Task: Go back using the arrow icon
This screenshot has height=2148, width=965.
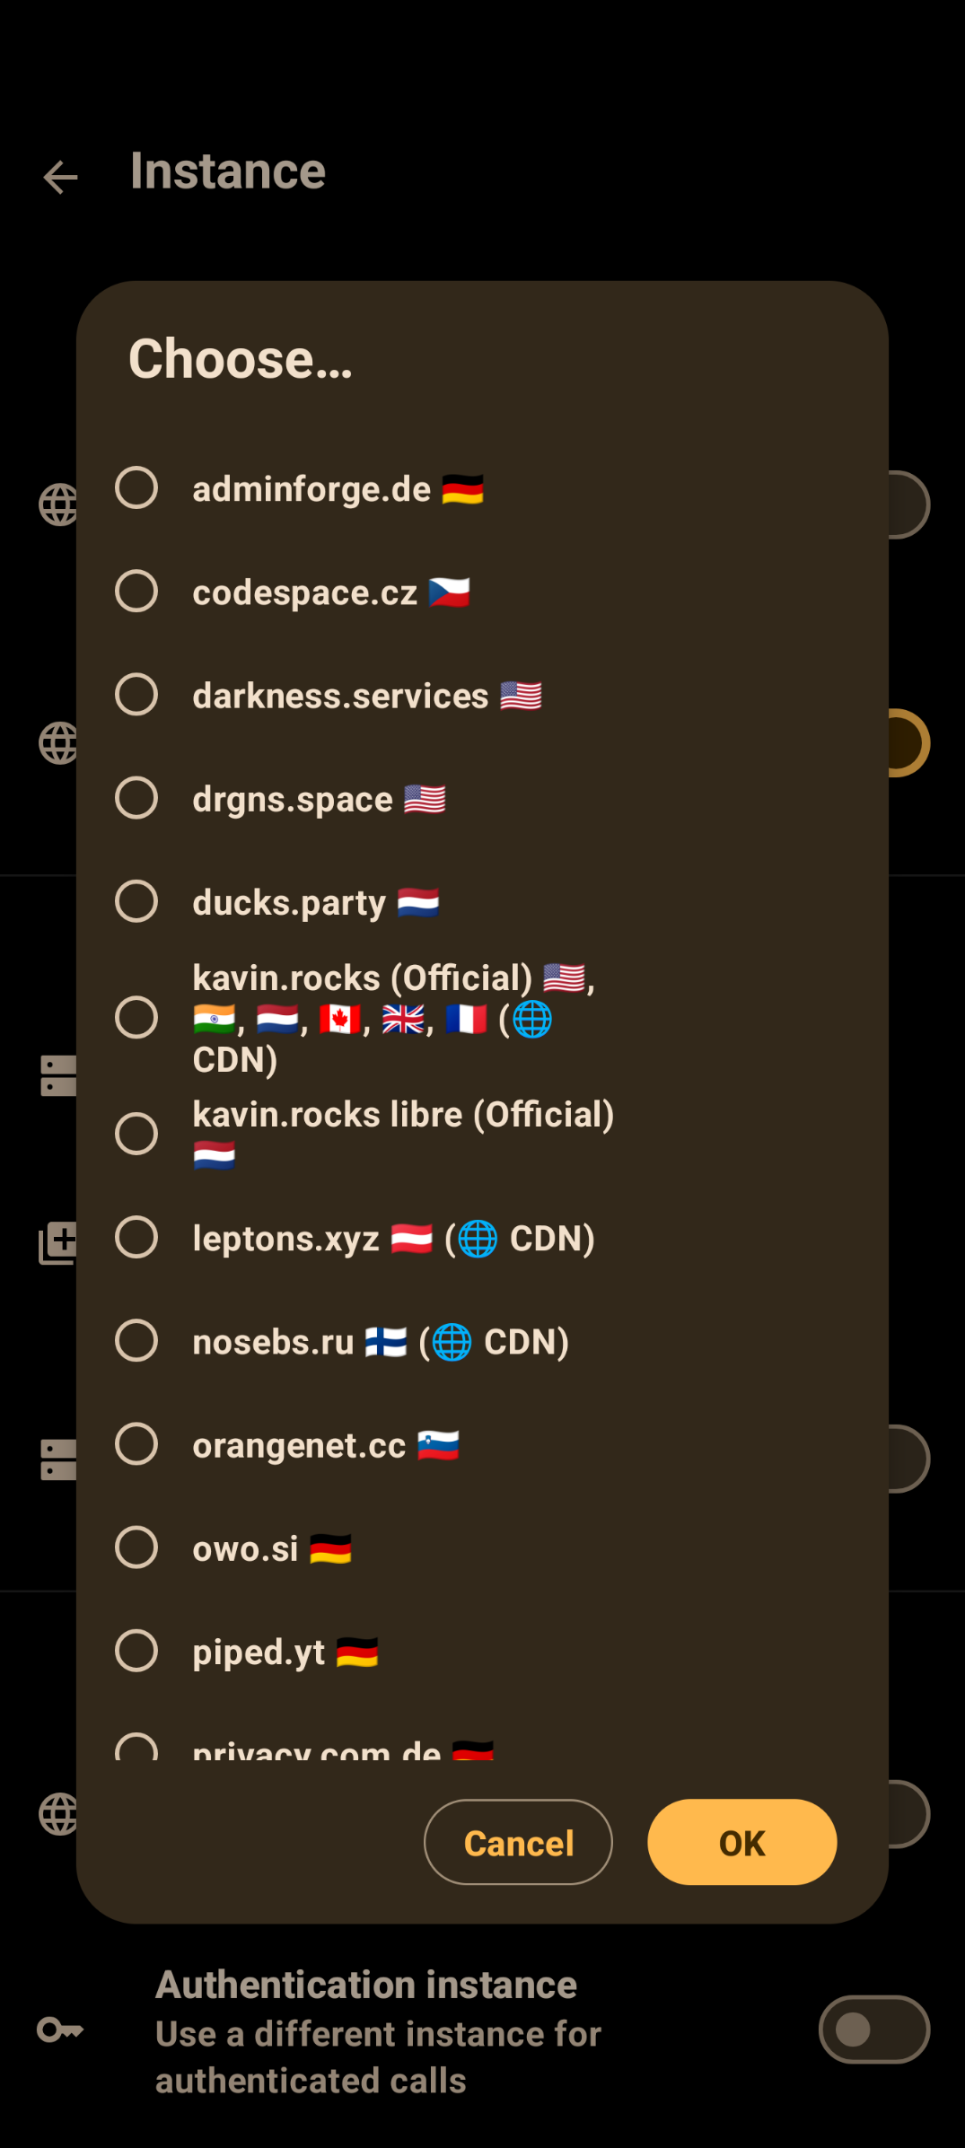Action: [61, 177]
